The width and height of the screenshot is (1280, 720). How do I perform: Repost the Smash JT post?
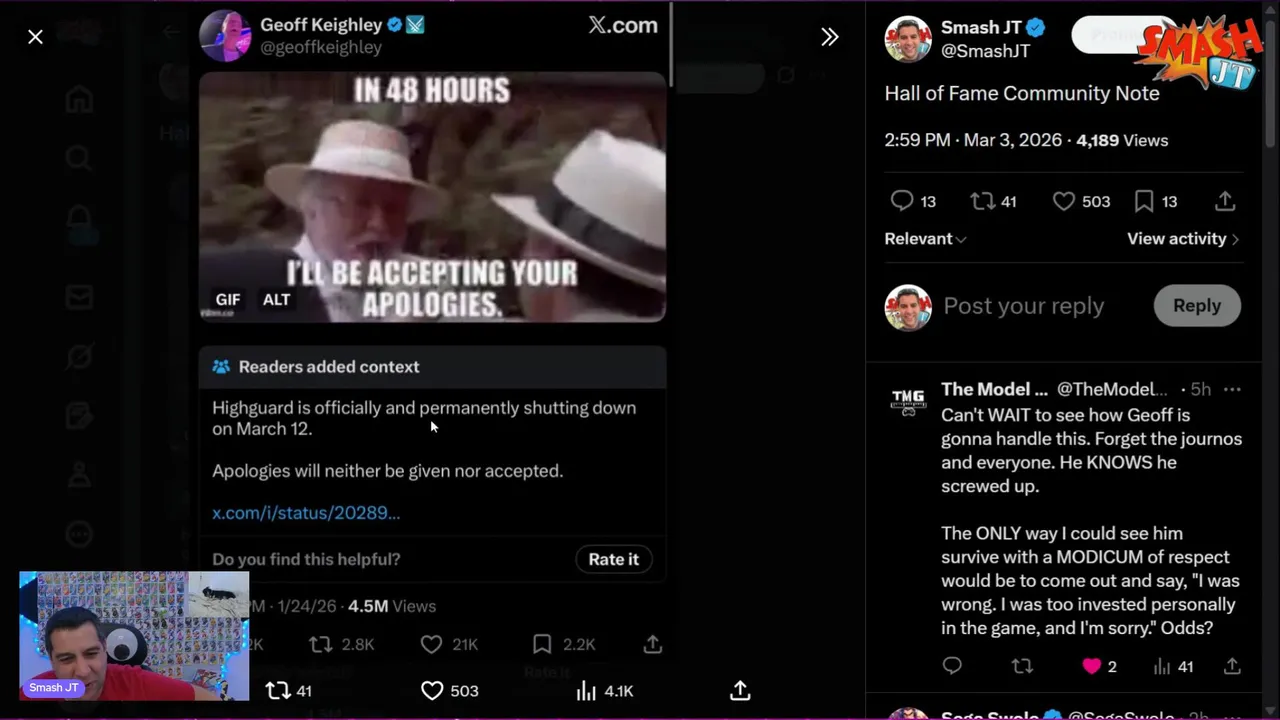pos(982,201)
